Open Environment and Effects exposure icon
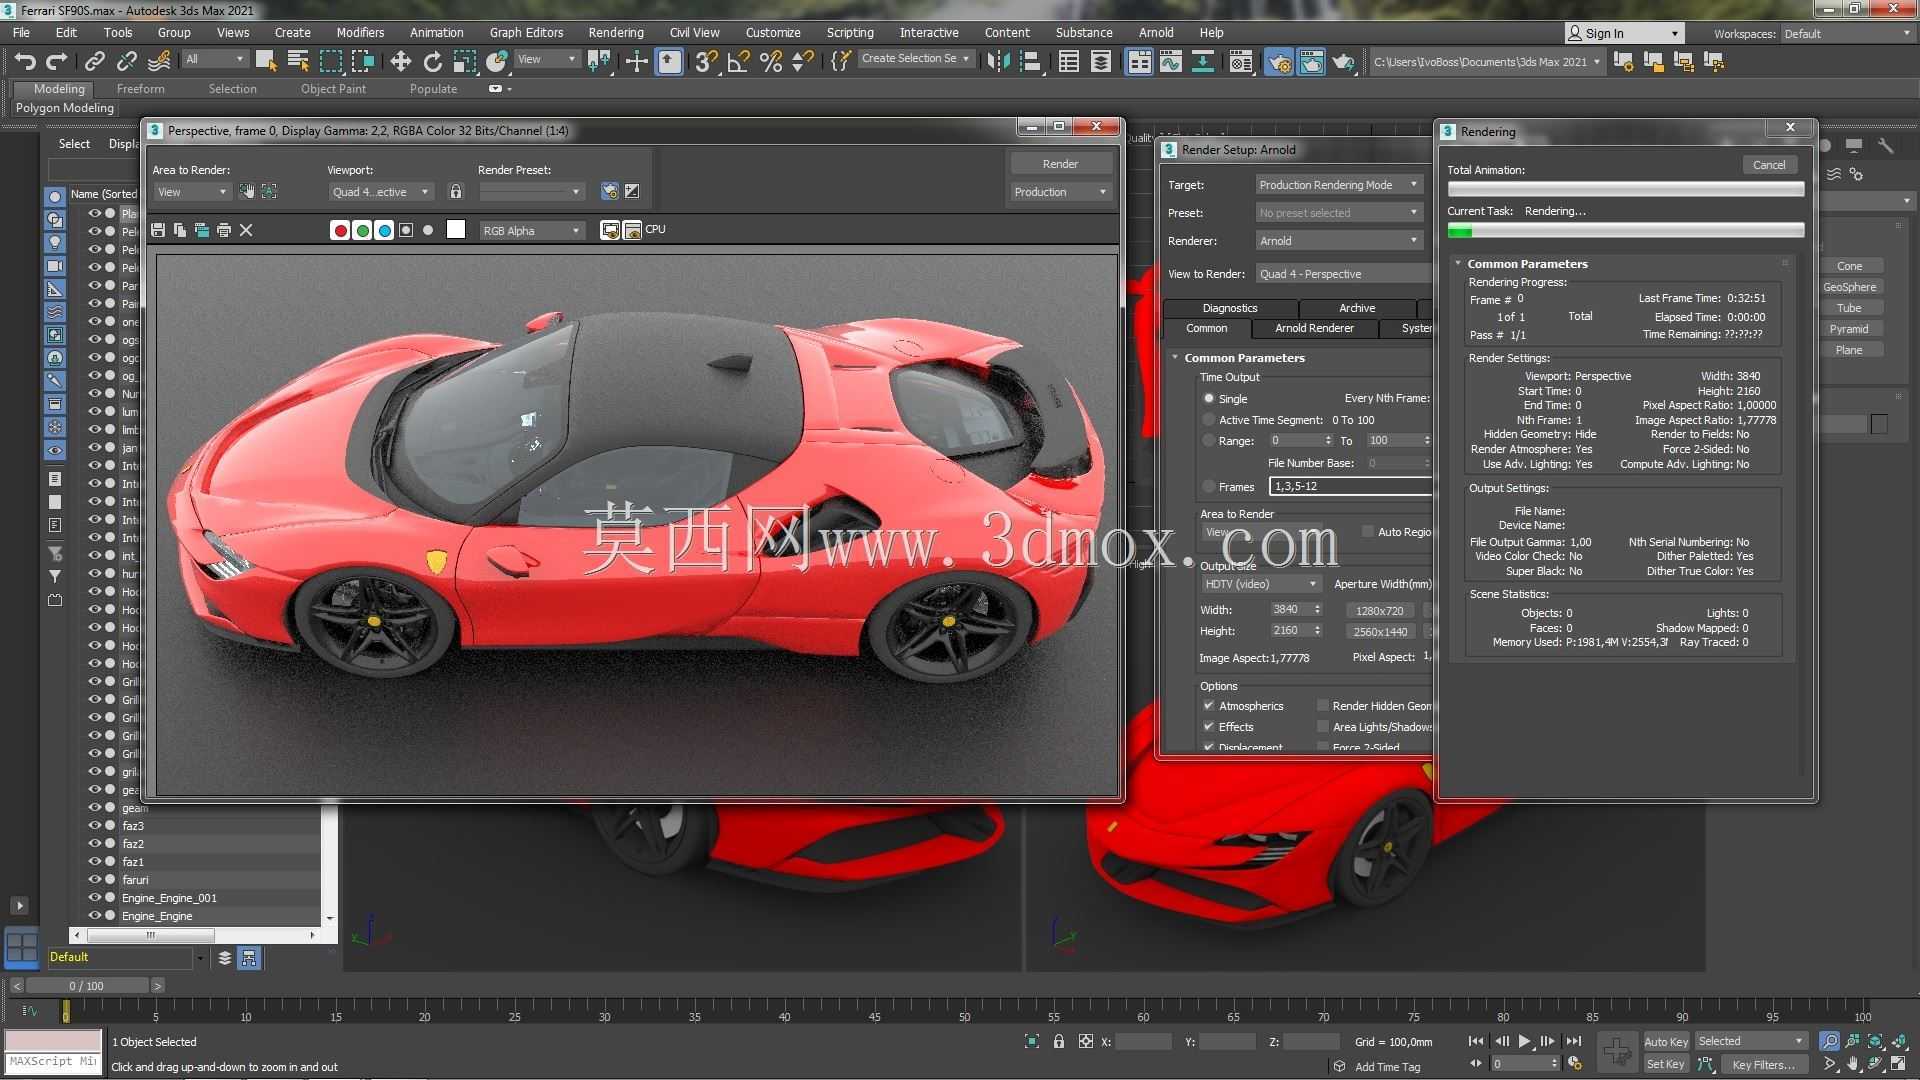Viewport: 1920px width, 1080px height. (632, 191)
